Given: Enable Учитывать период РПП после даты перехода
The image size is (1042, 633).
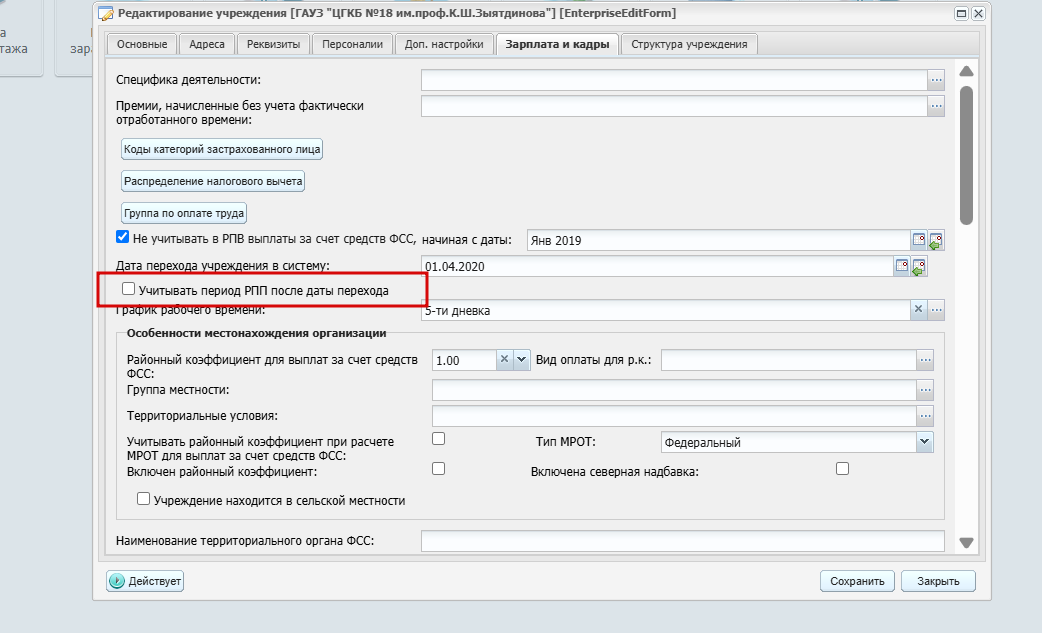Looking at the screenshot, I should coord(128,289).
